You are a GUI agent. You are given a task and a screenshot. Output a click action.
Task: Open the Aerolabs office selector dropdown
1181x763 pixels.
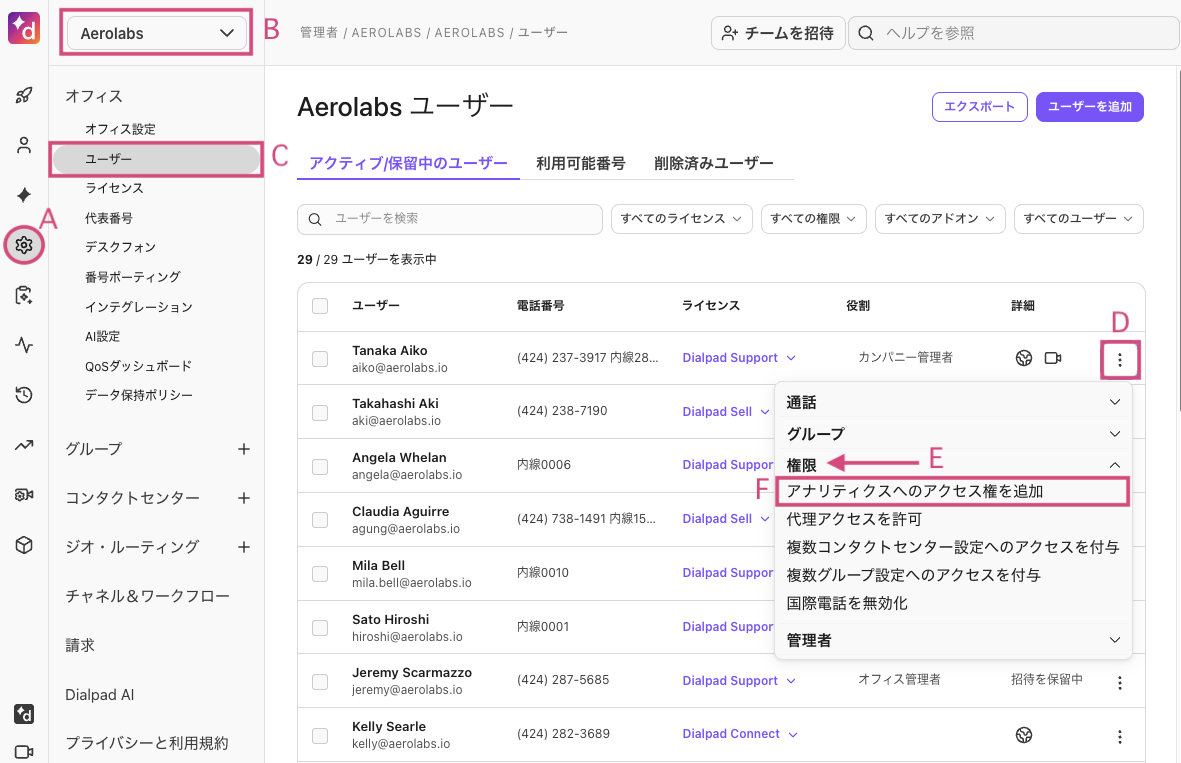click(x=155, y=32)
